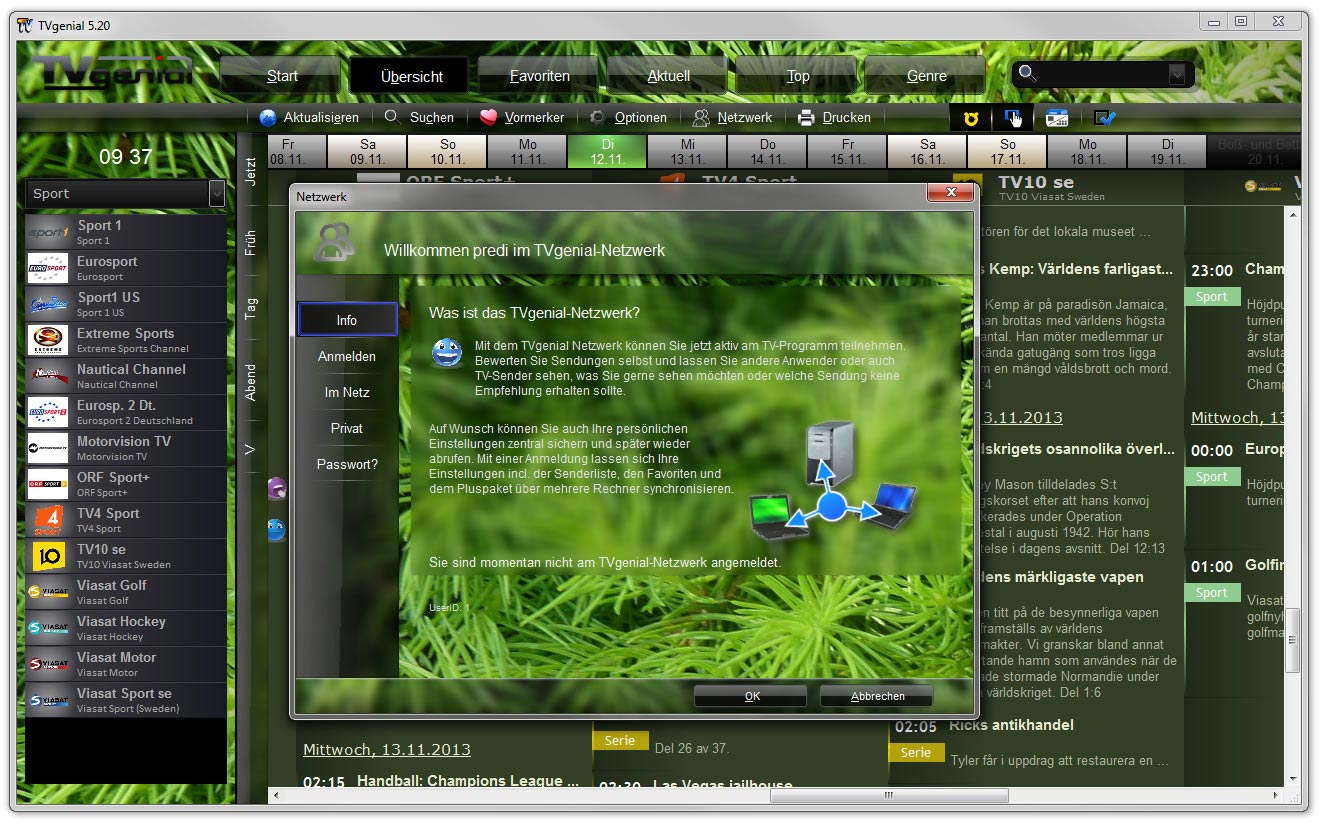Viewport: 1321px width, 826px height.
Task: Select the Früh time-of-day tab
Action: tap(251, 243)
